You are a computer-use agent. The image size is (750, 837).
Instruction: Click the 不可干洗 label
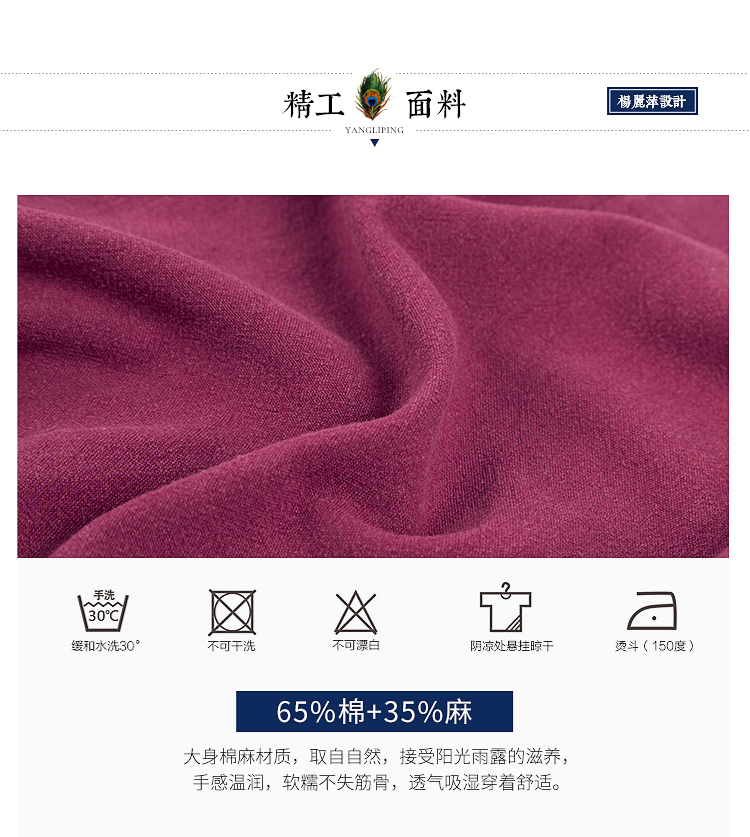coord(231,646)
